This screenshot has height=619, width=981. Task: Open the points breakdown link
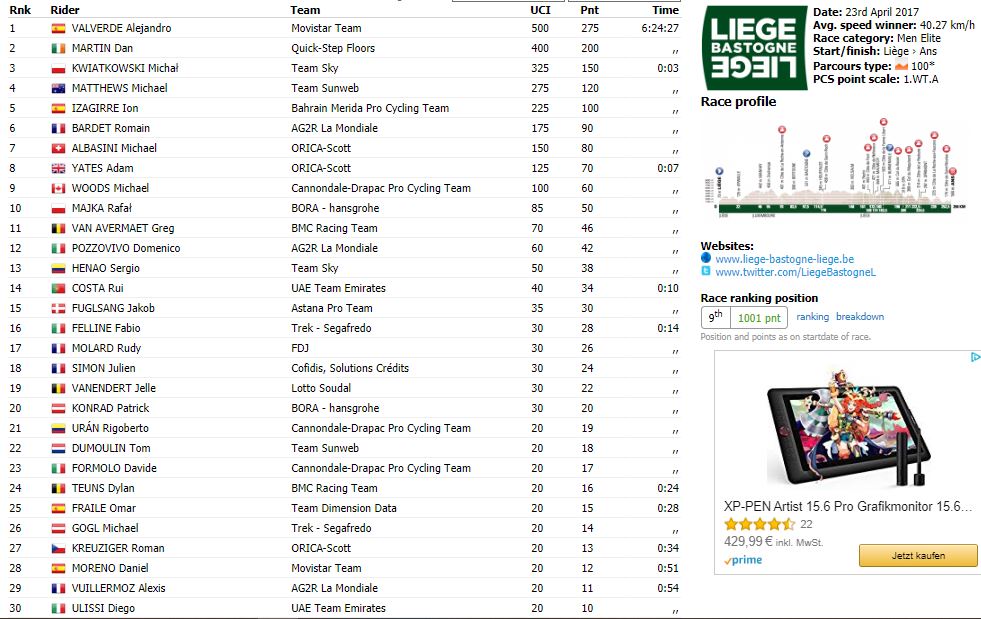click(860, 317)
